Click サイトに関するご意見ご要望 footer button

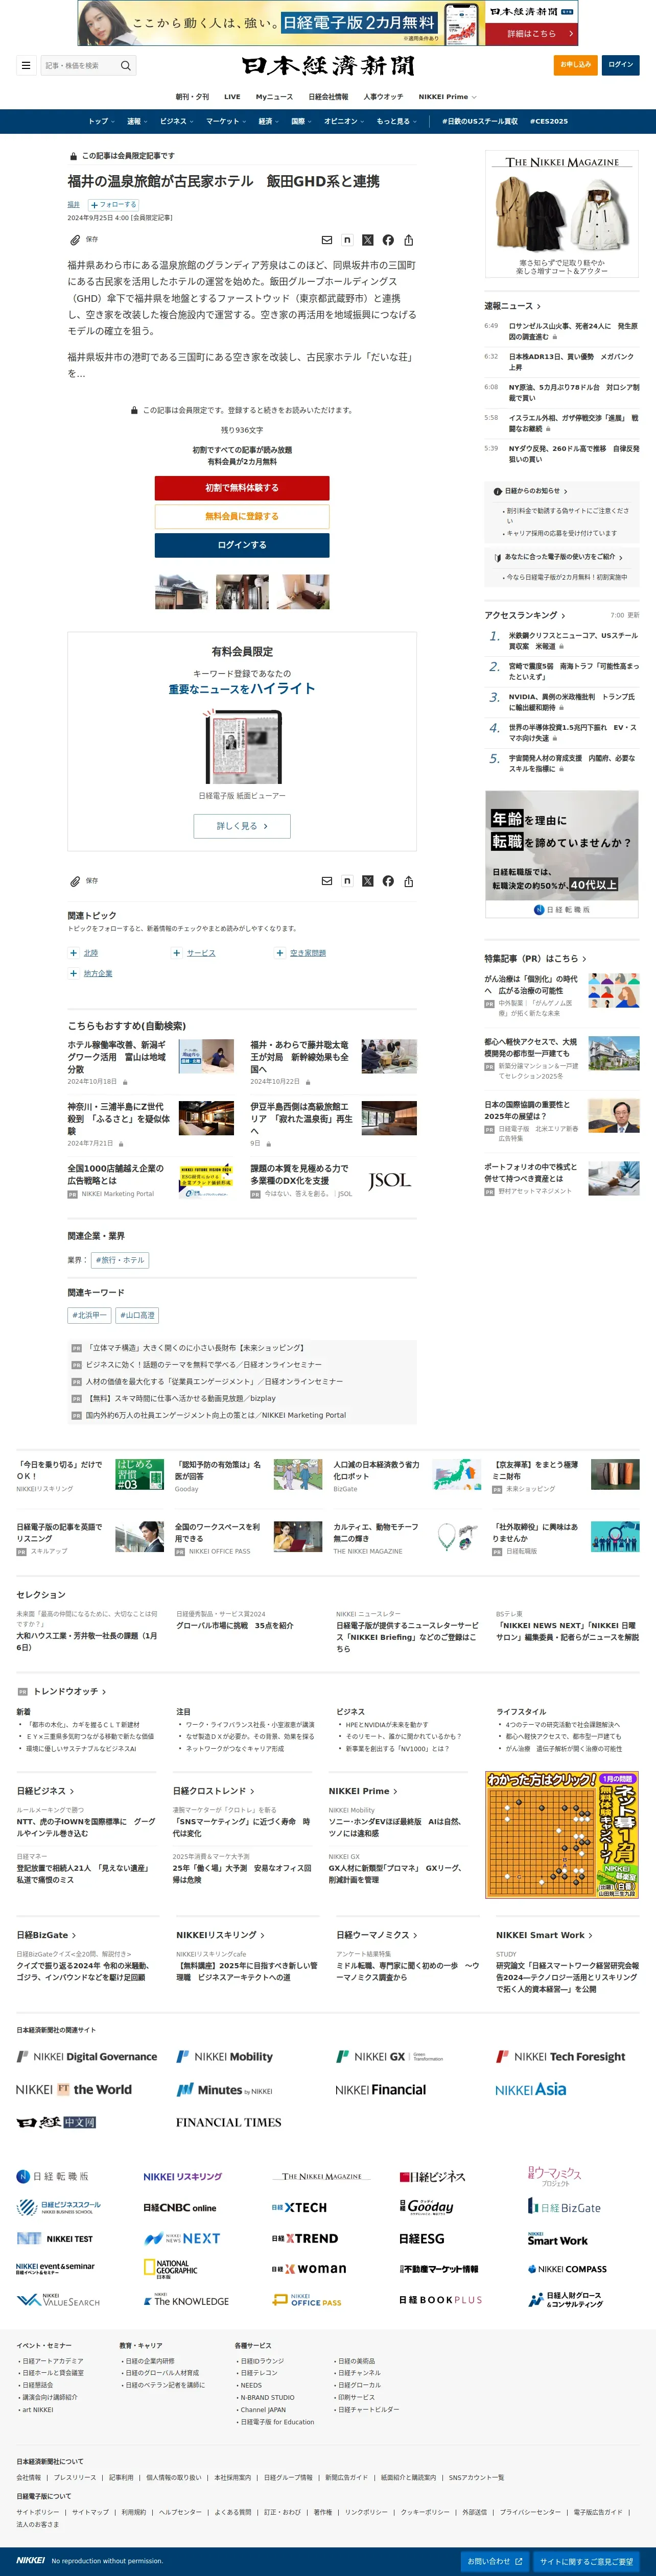pos(587,2561)
